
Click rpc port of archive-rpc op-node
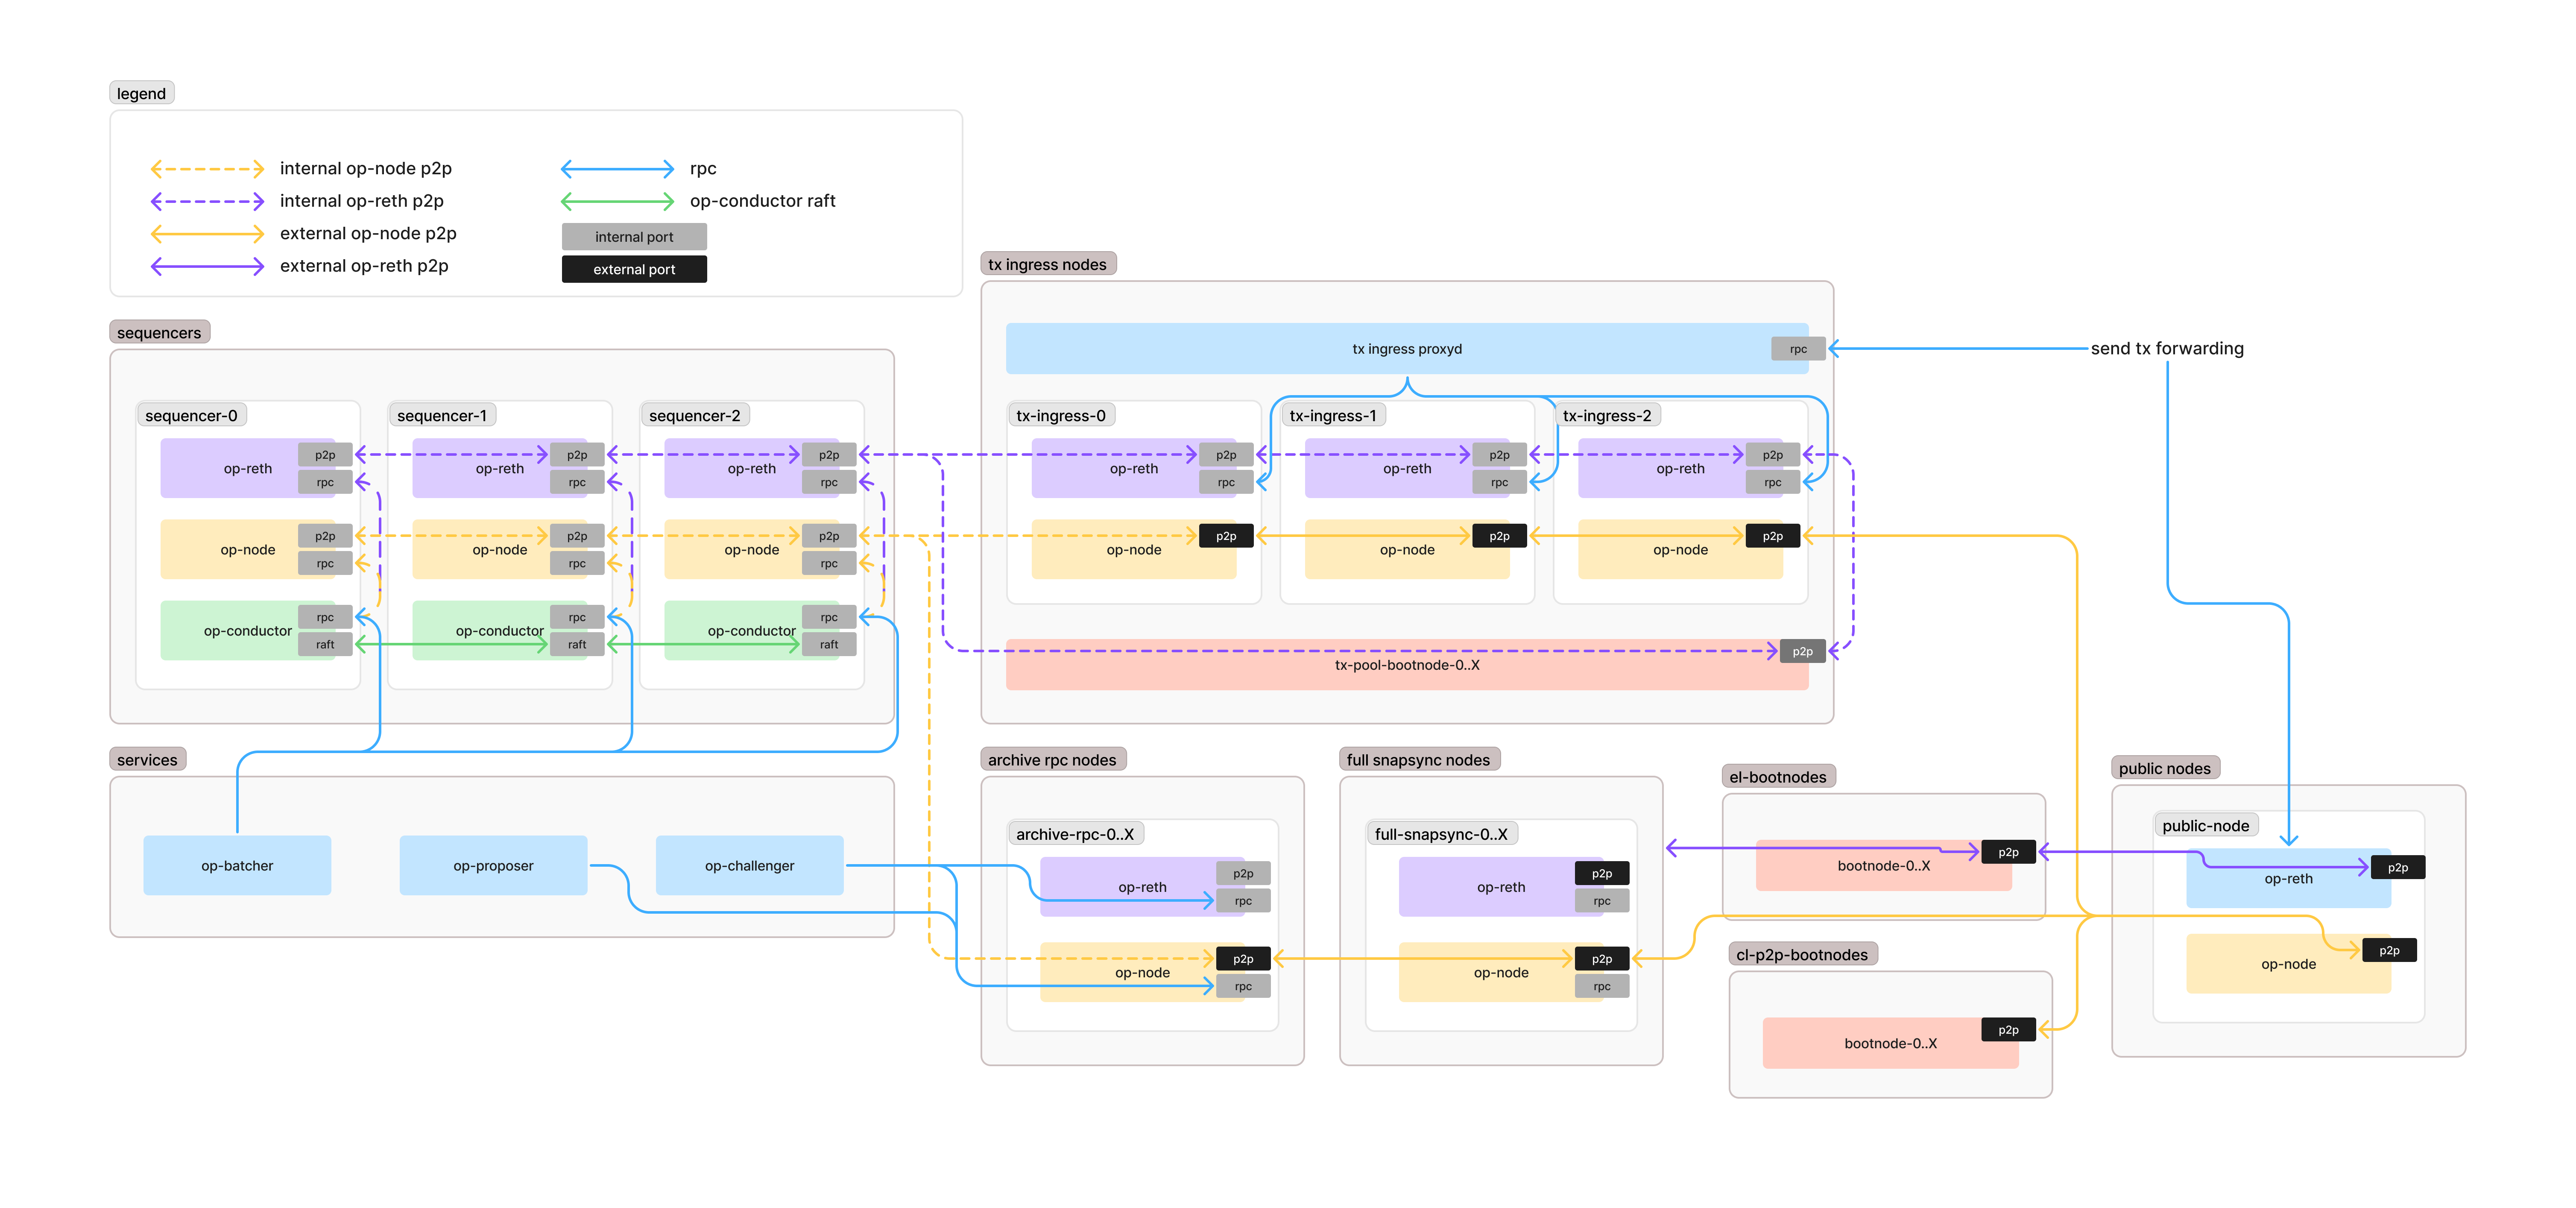pos(1243,986)
